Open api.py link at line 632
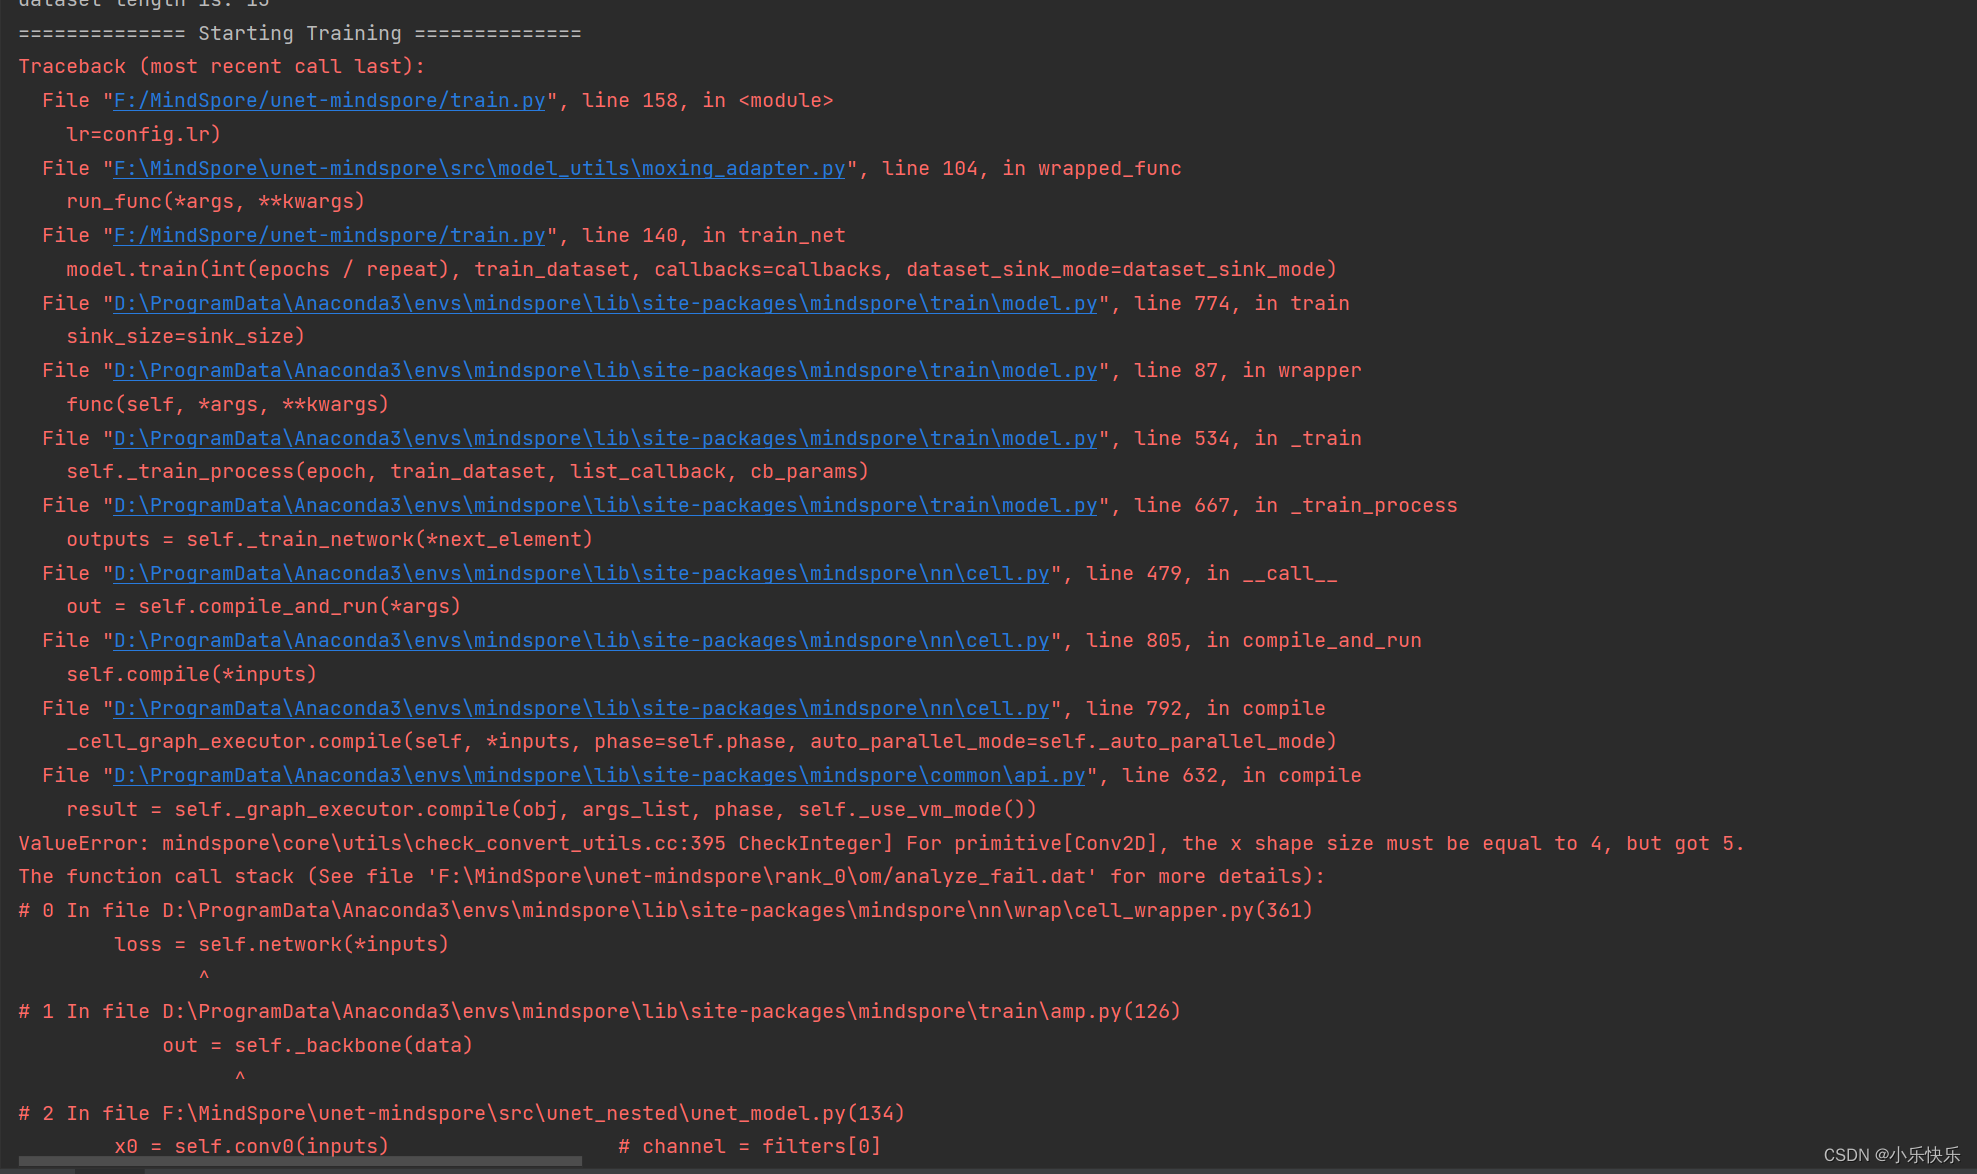 pos(599,776)
